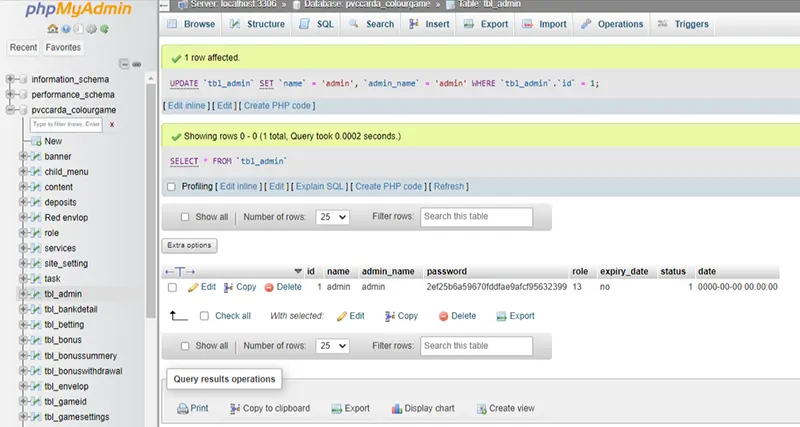
Task: Click the New table icon in tree
Action: click(36, 141)
